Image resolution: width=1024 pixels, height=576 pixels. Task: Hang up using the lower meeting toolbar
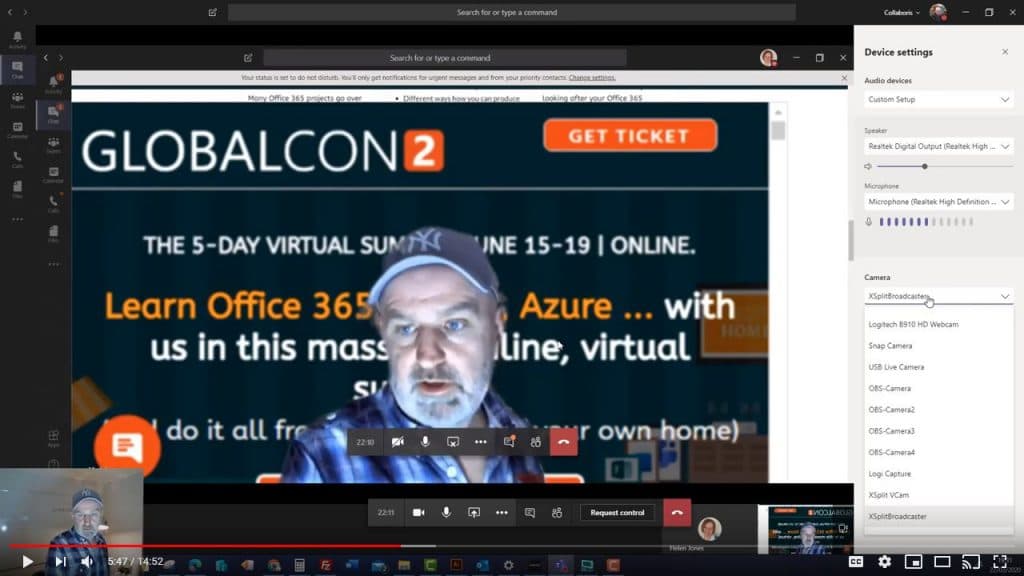(x=677, y=513)
